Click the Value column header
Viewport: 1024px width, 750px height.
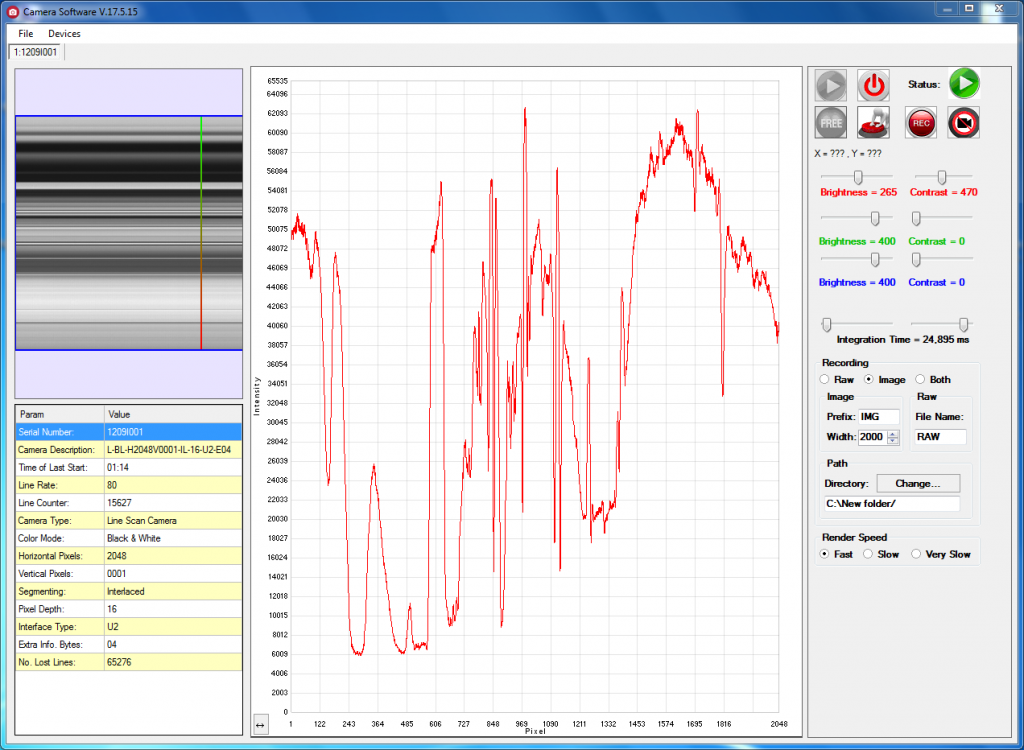pos(173,414)
